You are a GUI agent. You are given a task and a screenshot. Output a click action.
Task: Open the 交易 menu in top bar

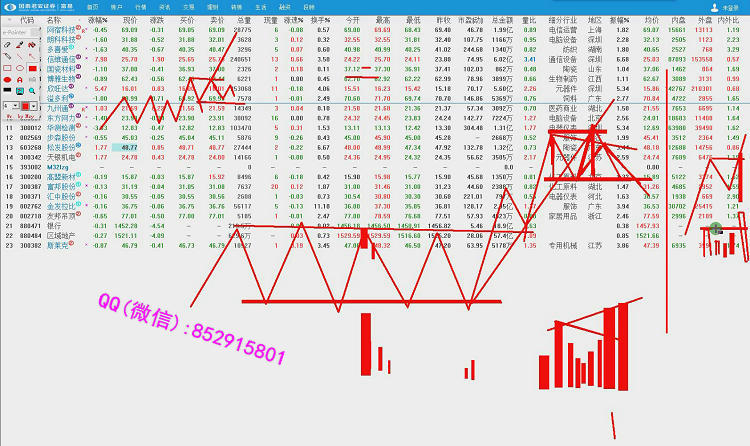pyautogui.click(x=190, y=6)
